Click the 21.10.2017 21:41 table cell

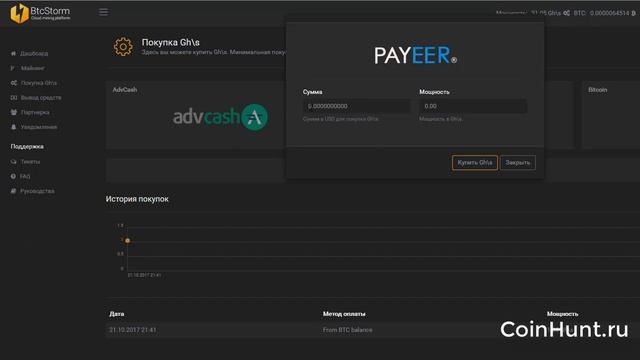pyautogui.click(x=133, y=330)
